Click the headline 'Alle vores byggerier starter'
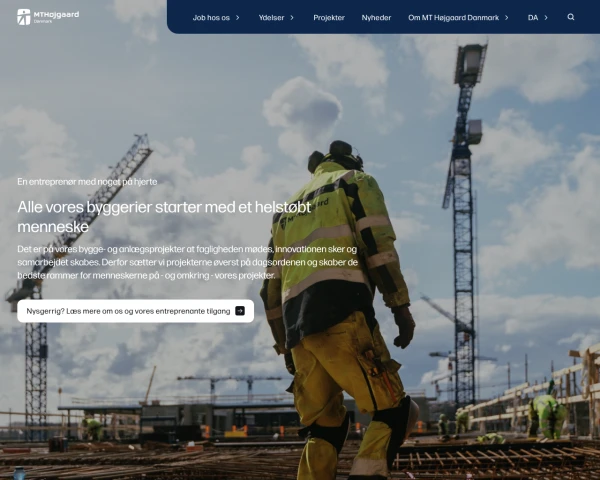 (x=164, y=217)
